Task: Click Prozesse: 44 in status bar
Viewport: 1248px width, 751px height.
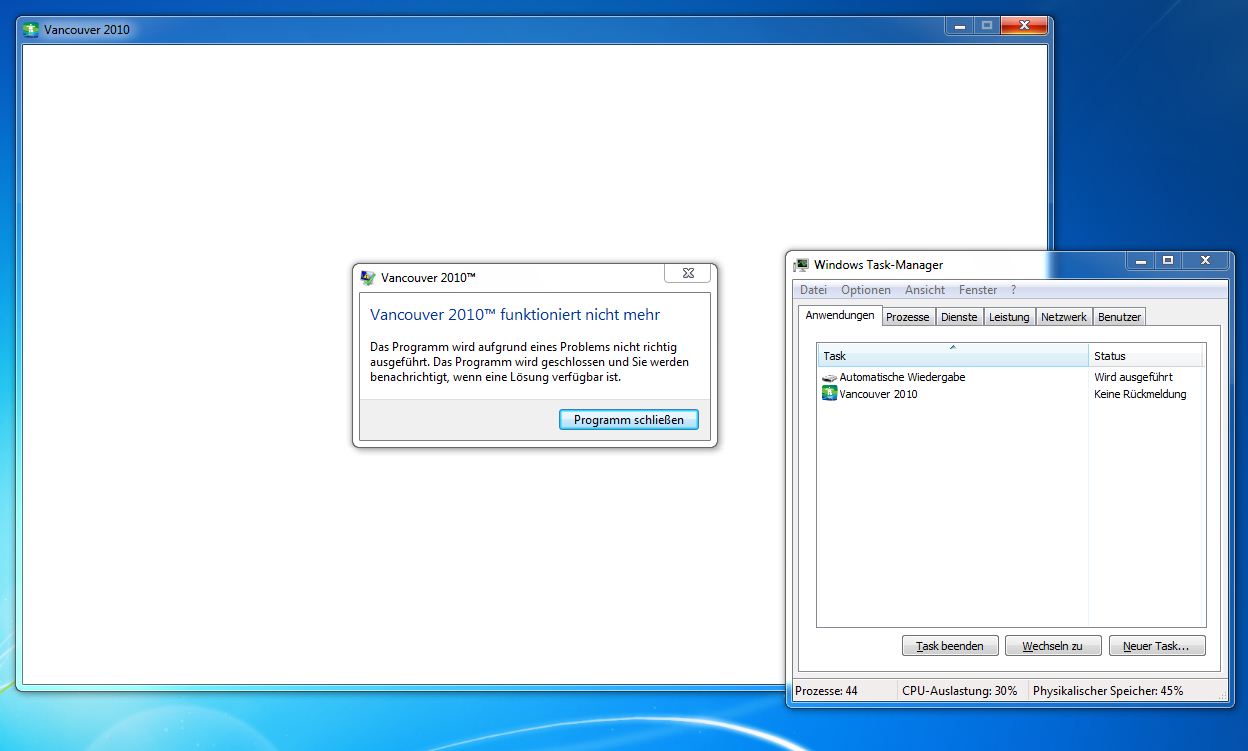Action: (826, 691)
